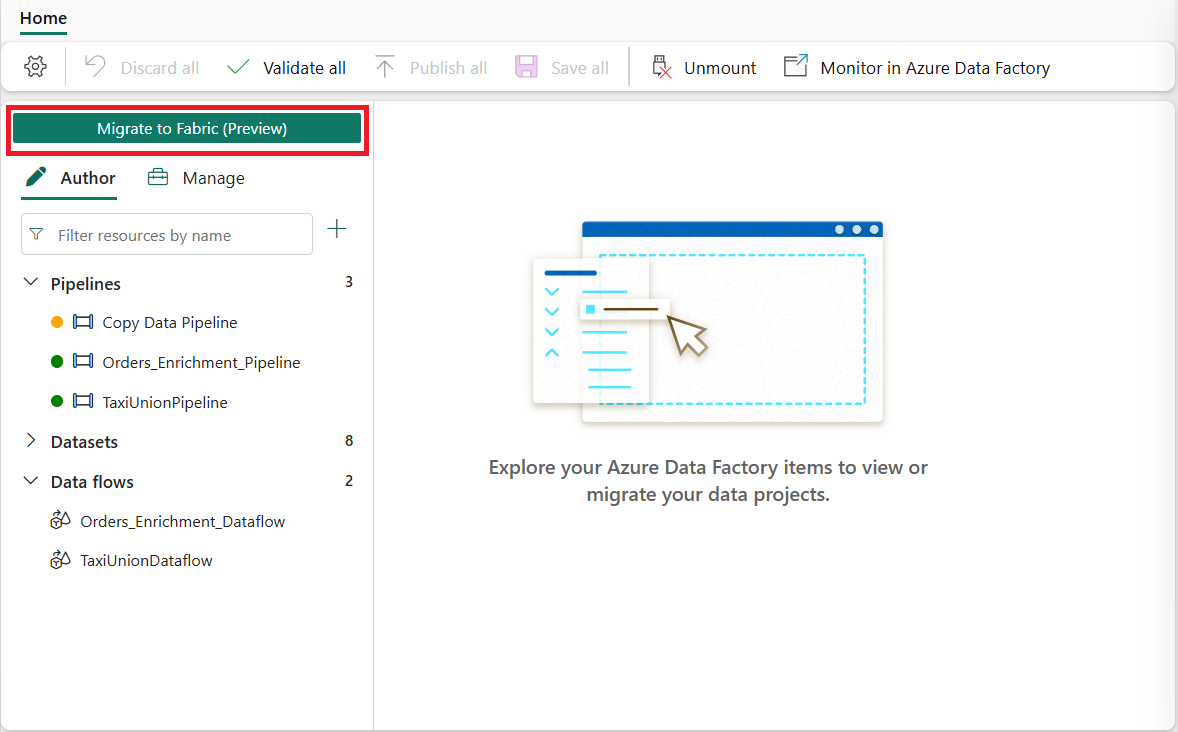The height and width of the screenshot is (732, 1178).
Task: Click the Unmount label
Action: 720,68
